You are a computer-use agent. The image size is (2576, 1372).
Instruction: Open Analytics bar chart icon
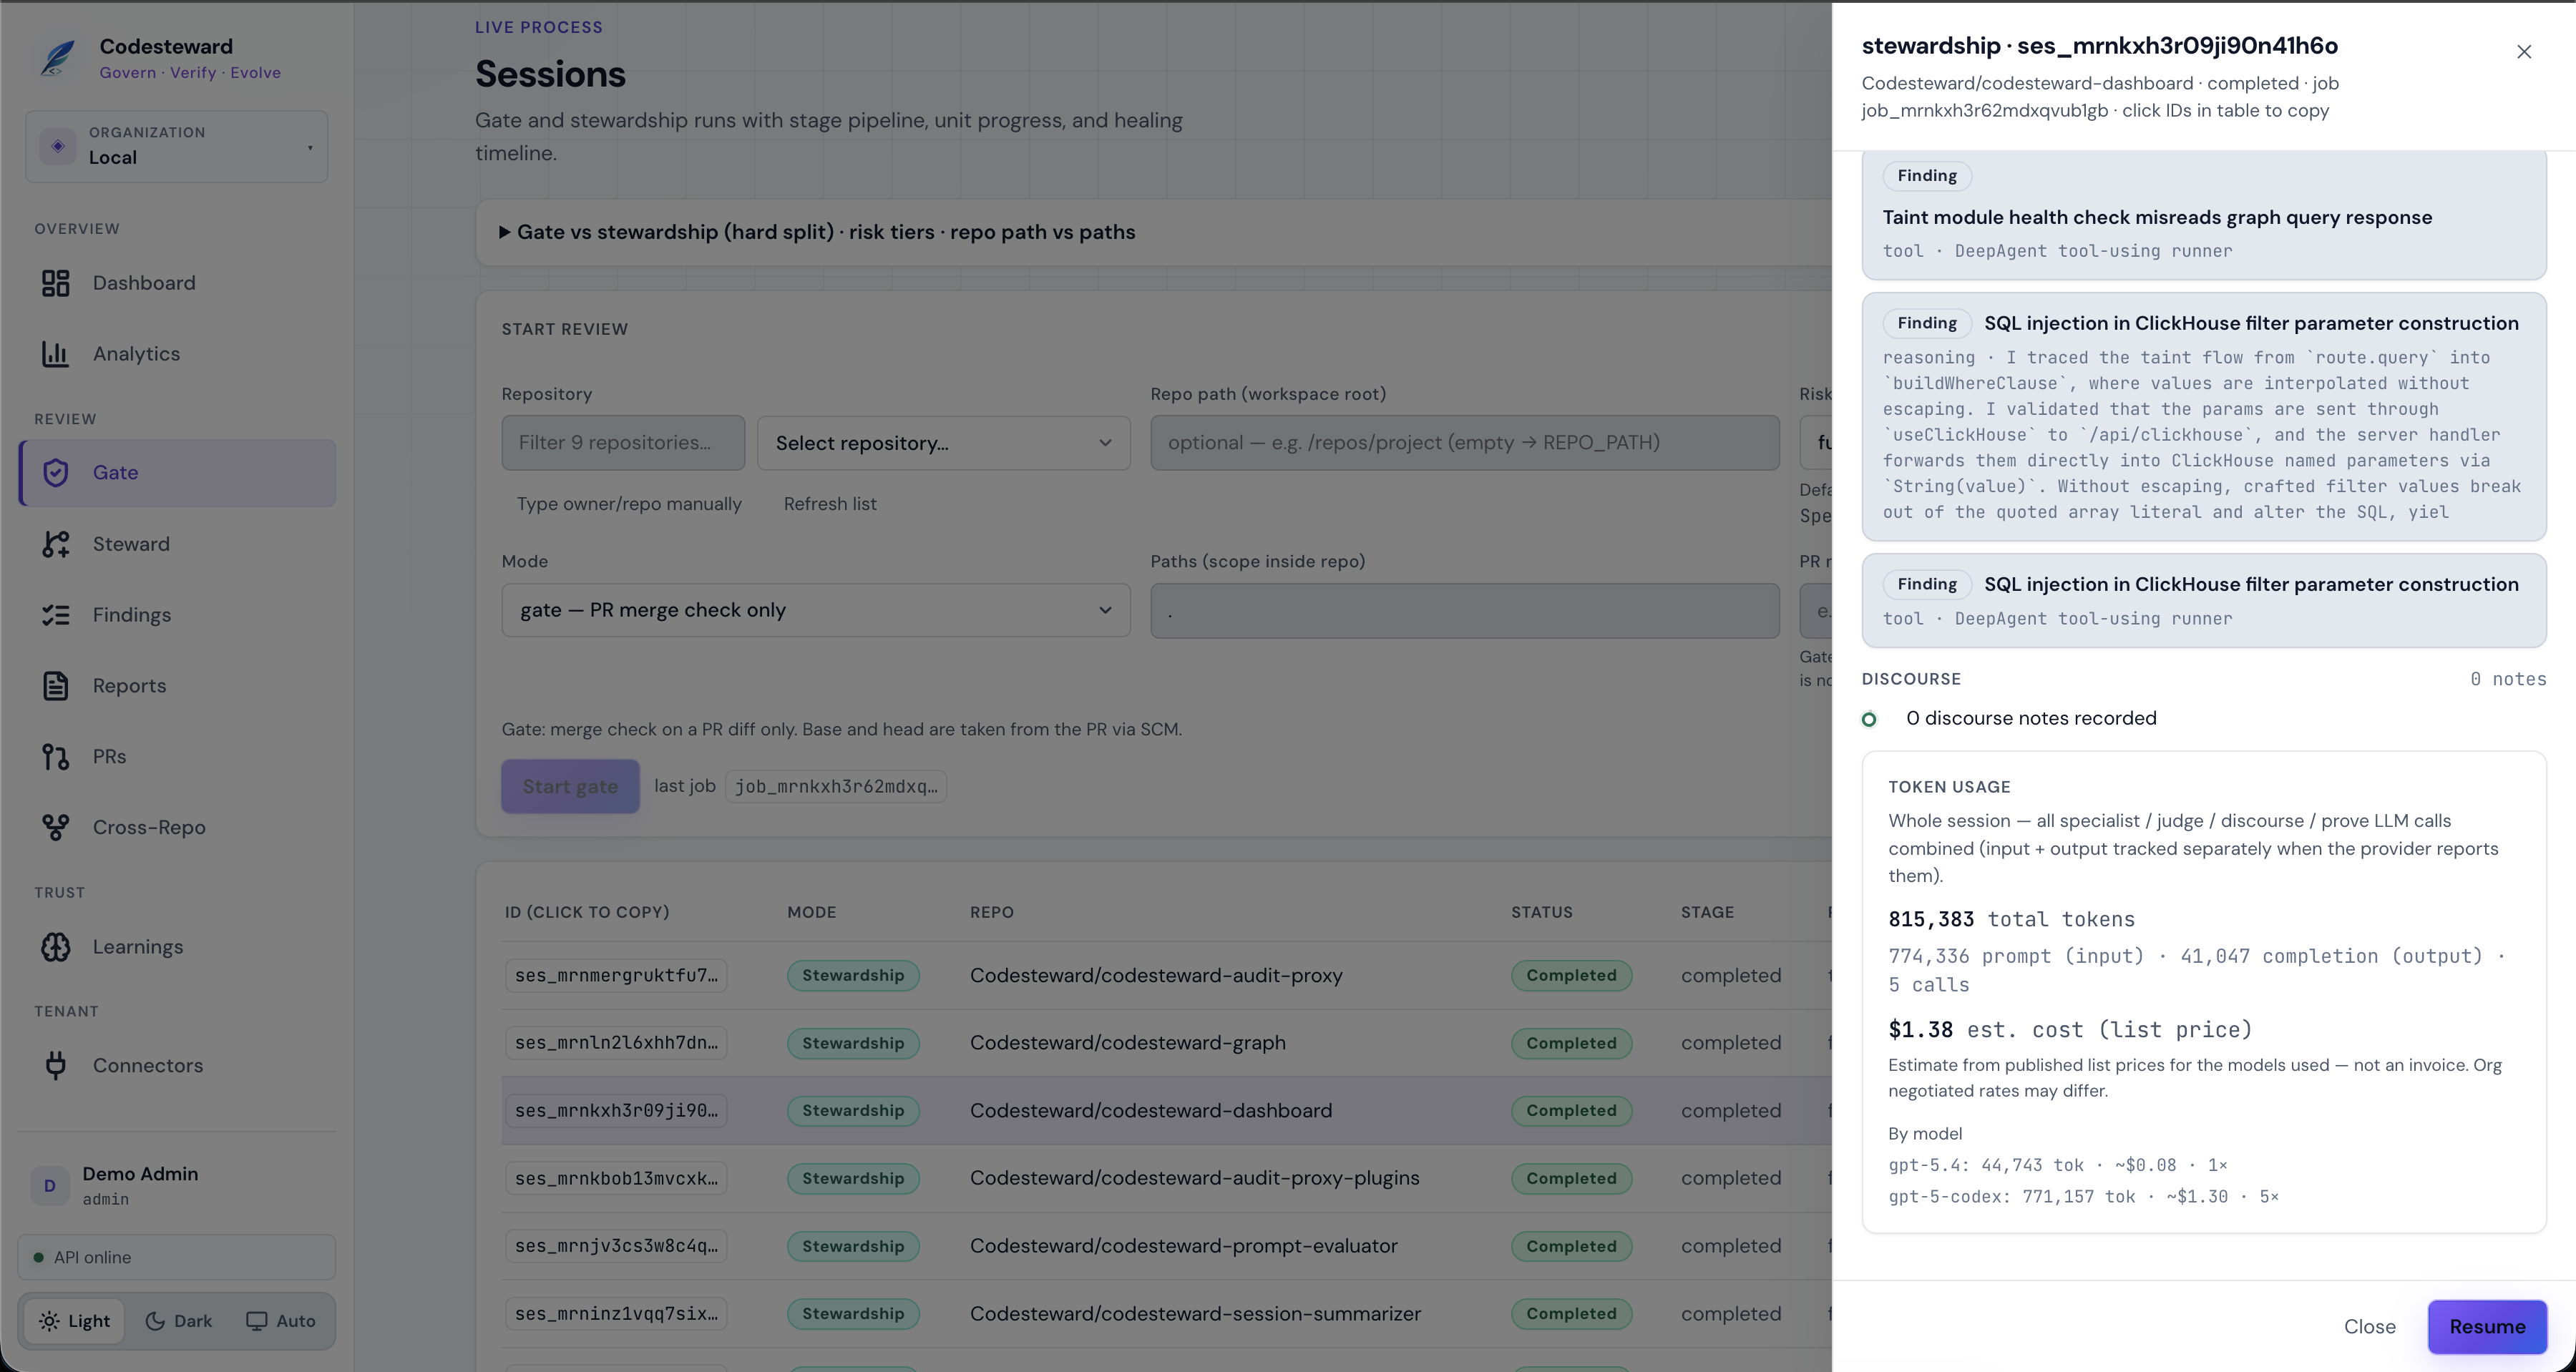56,354
